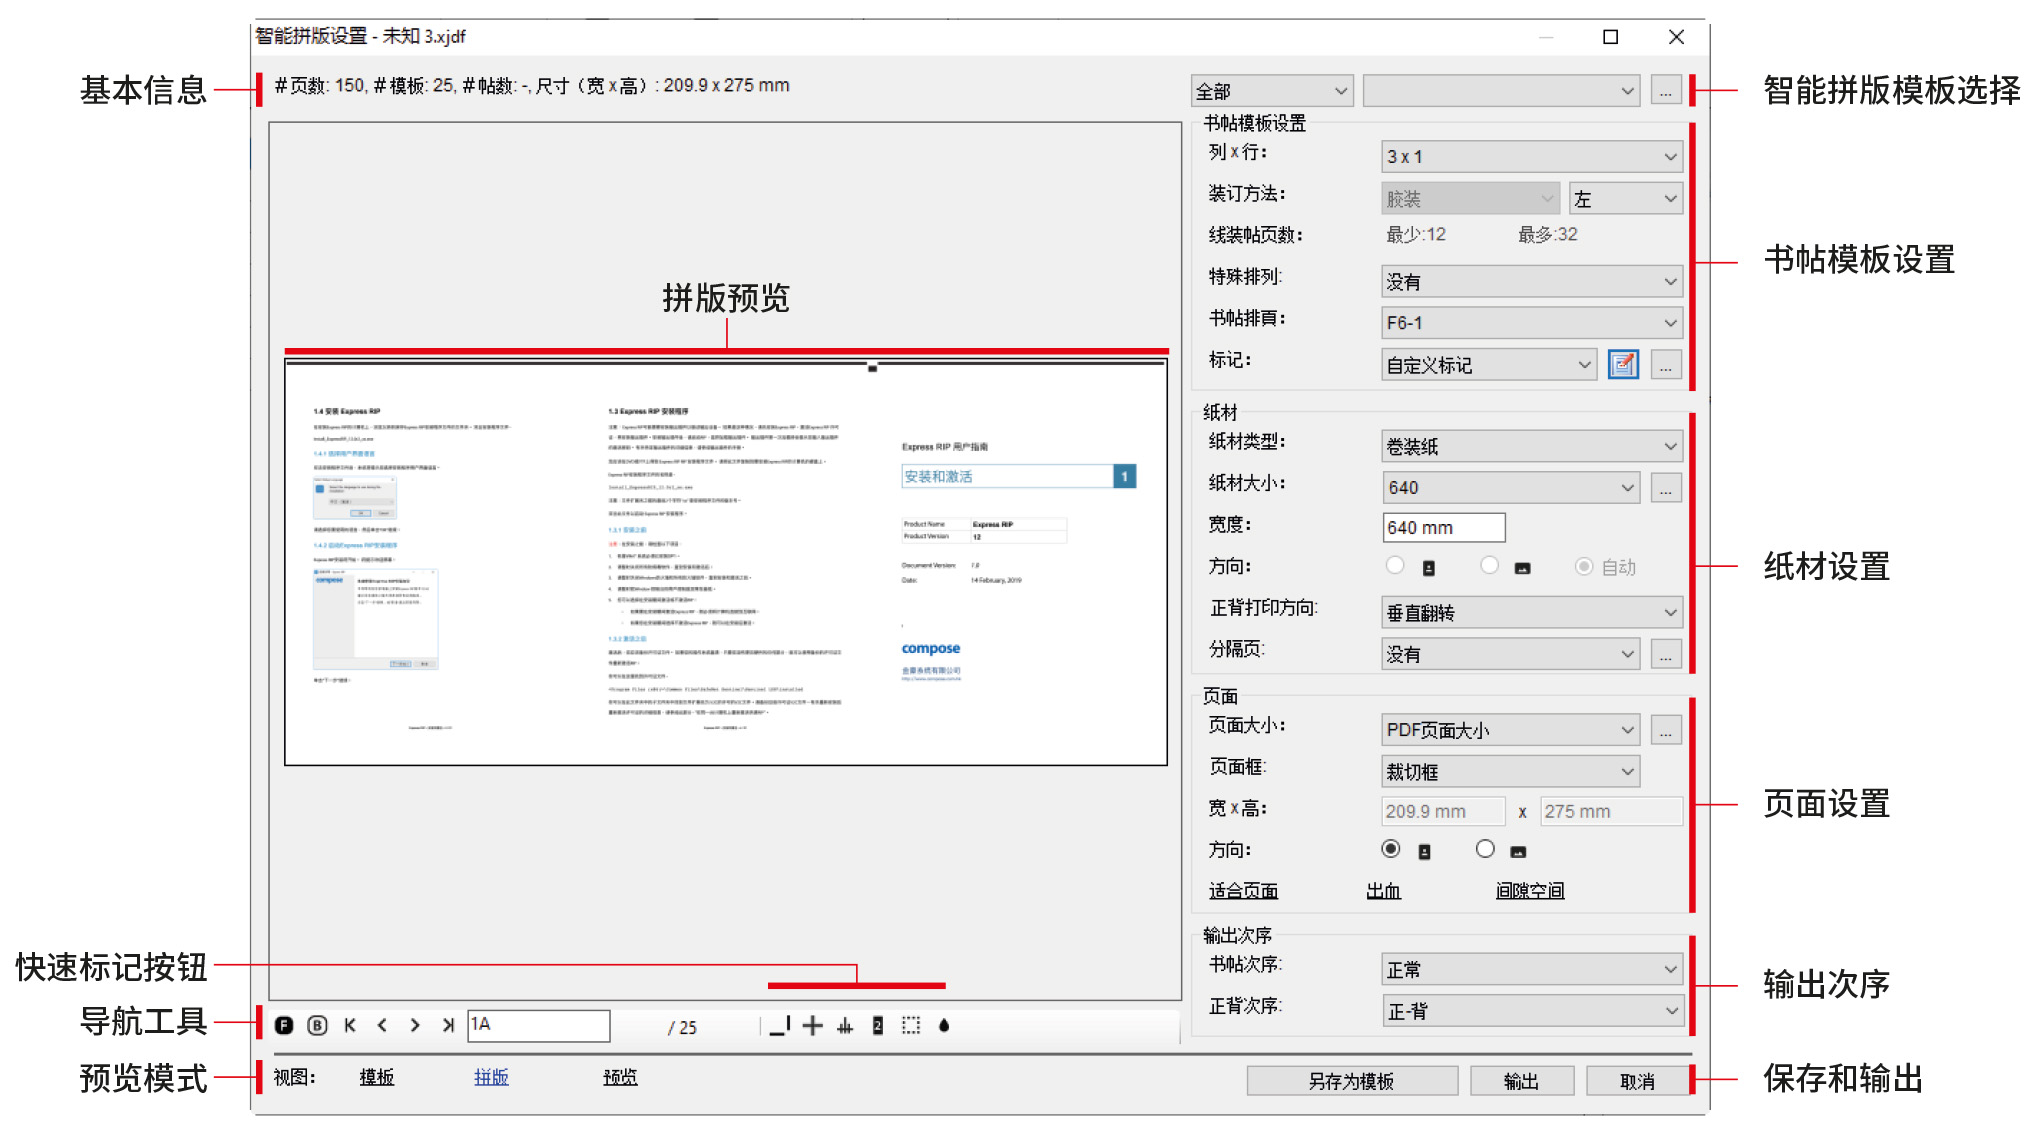This screenshot has width=2030, height=1136.
Task: Click the back side (B) icon
Action: 317,1025
